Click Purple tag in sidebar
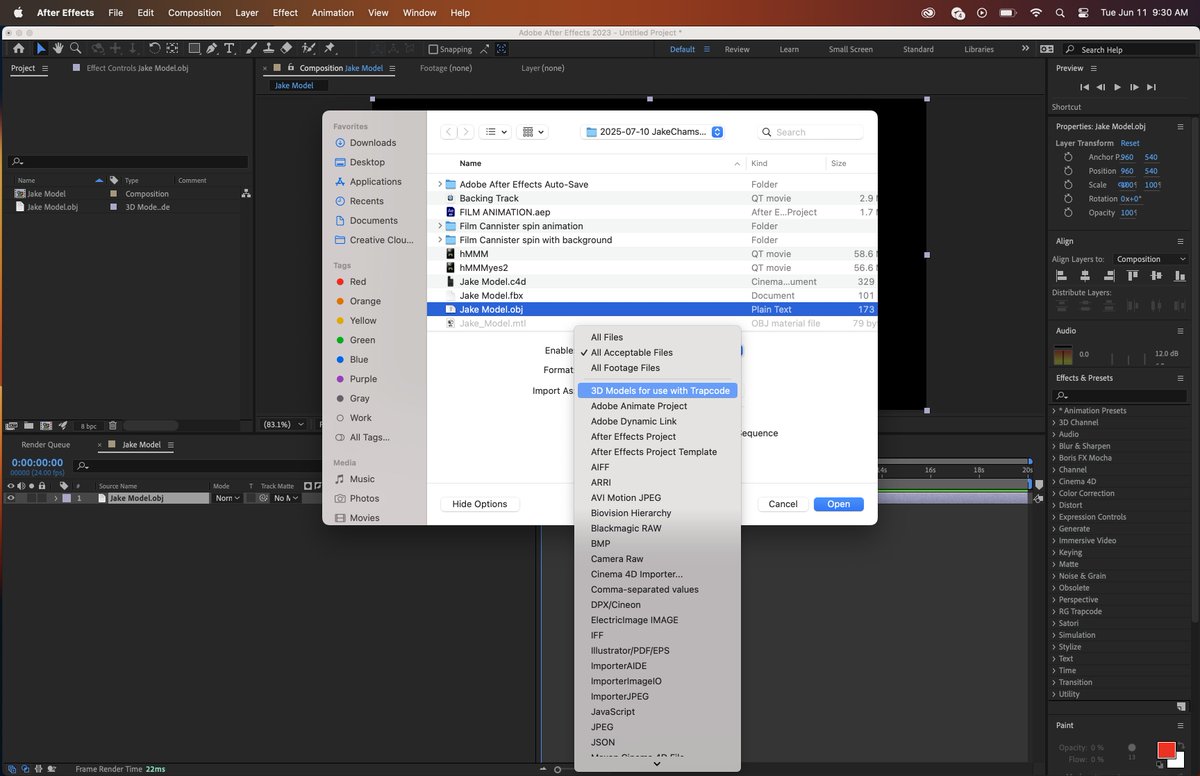Screen dimensions: 1200x776 pyautogui.click(x=363, y=379)
